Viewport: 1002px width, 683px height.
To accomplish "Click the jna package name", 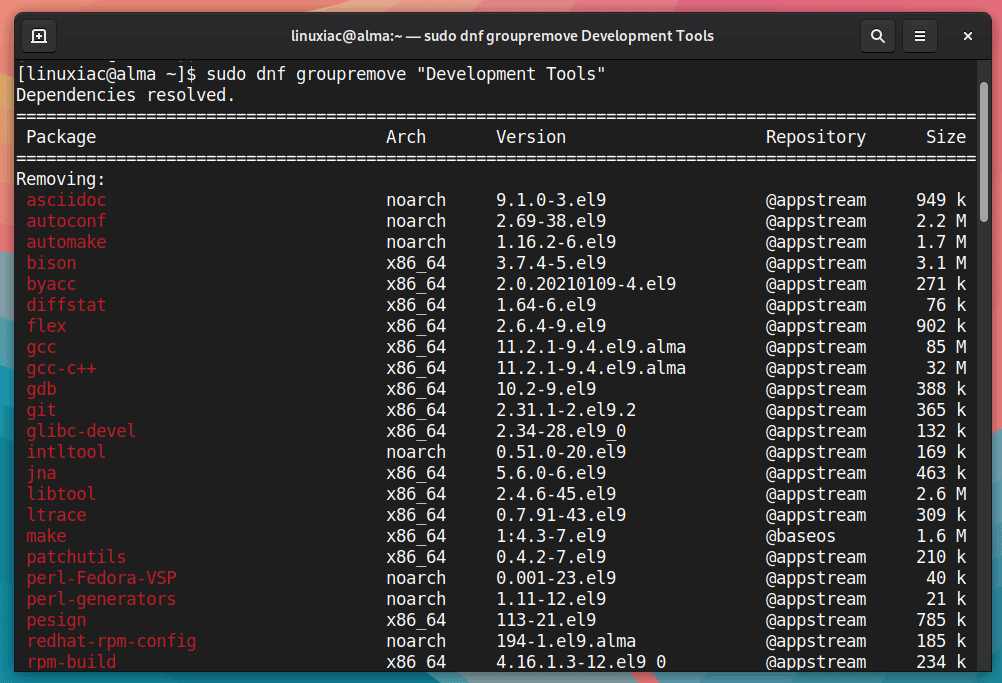I will (x=42, y=473).
